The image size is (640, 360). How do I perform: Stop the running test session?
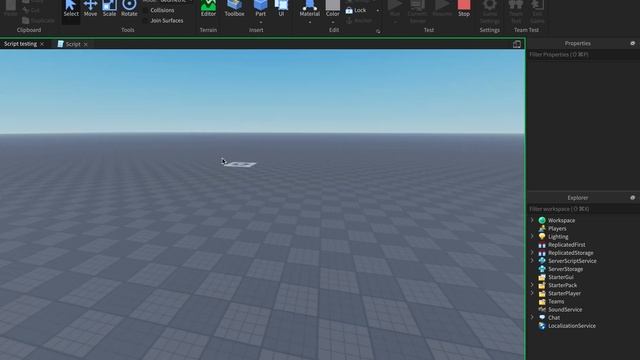[464, 8]
